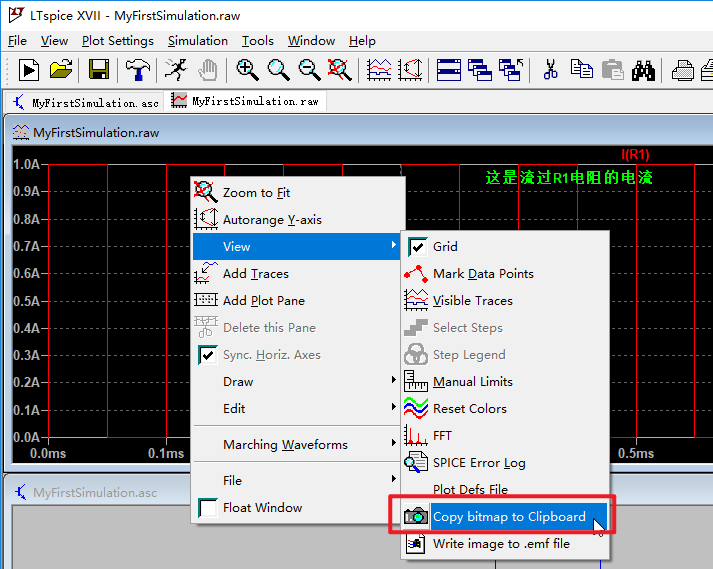The width and height of the screenshot is (713, 569).
Task: Click the Zoom in magnifier toolbar icon
Action: (x=247, y=70)
